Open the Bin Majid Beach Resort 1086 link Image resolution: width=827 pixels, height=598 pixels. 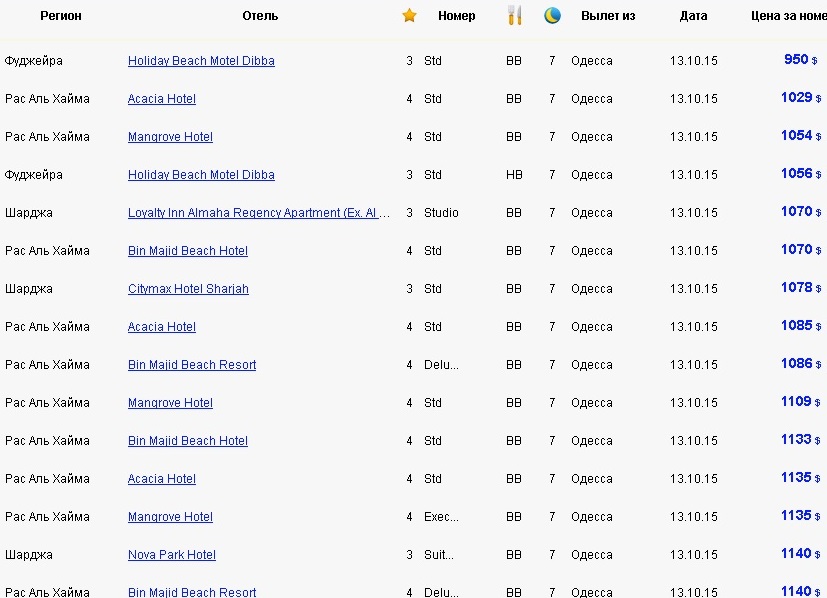coord(191,364)
